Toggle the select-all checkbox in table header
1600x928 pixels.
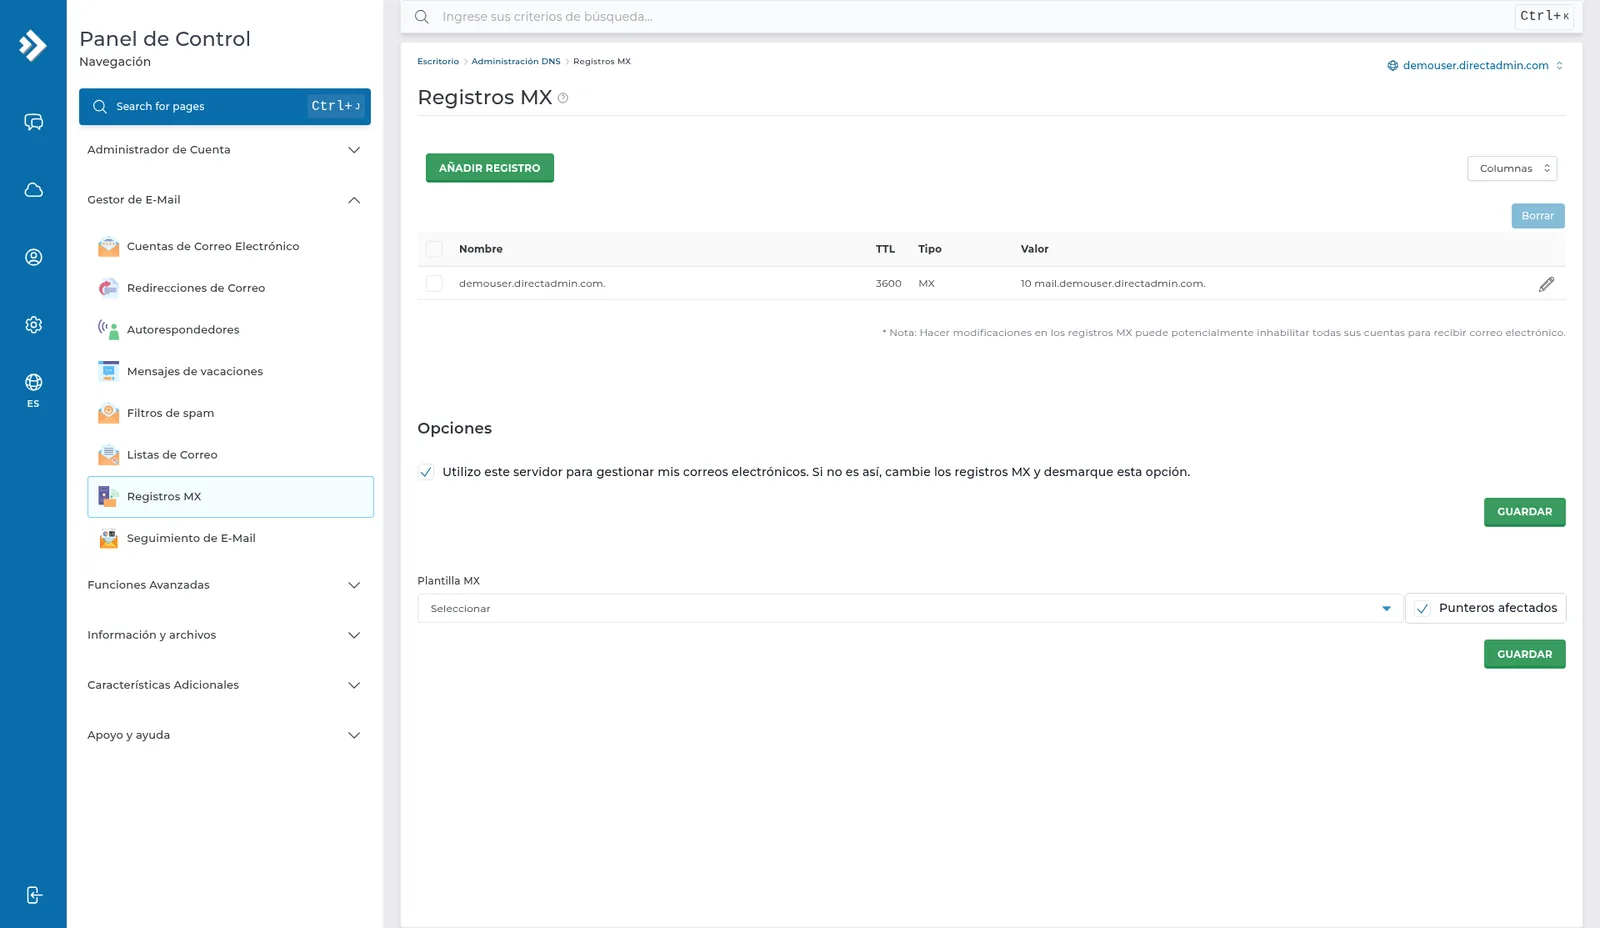[x=434, y=249]
